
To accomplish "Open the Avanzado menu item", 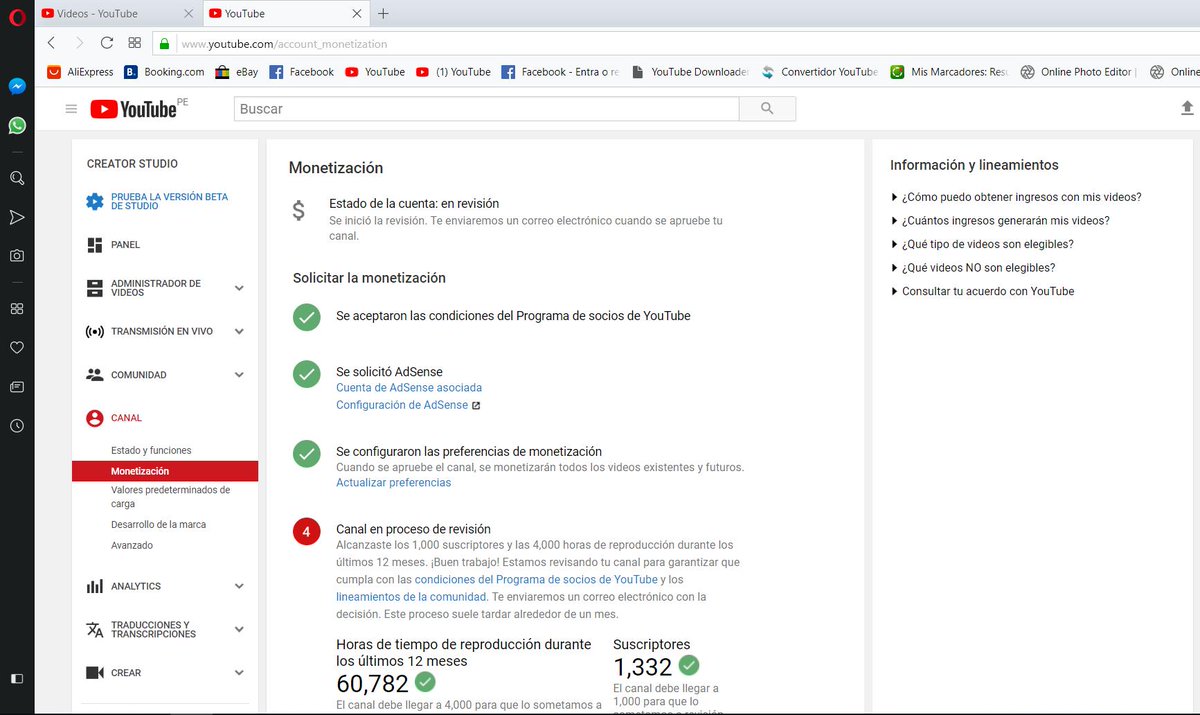I will (x=132, y=546).
